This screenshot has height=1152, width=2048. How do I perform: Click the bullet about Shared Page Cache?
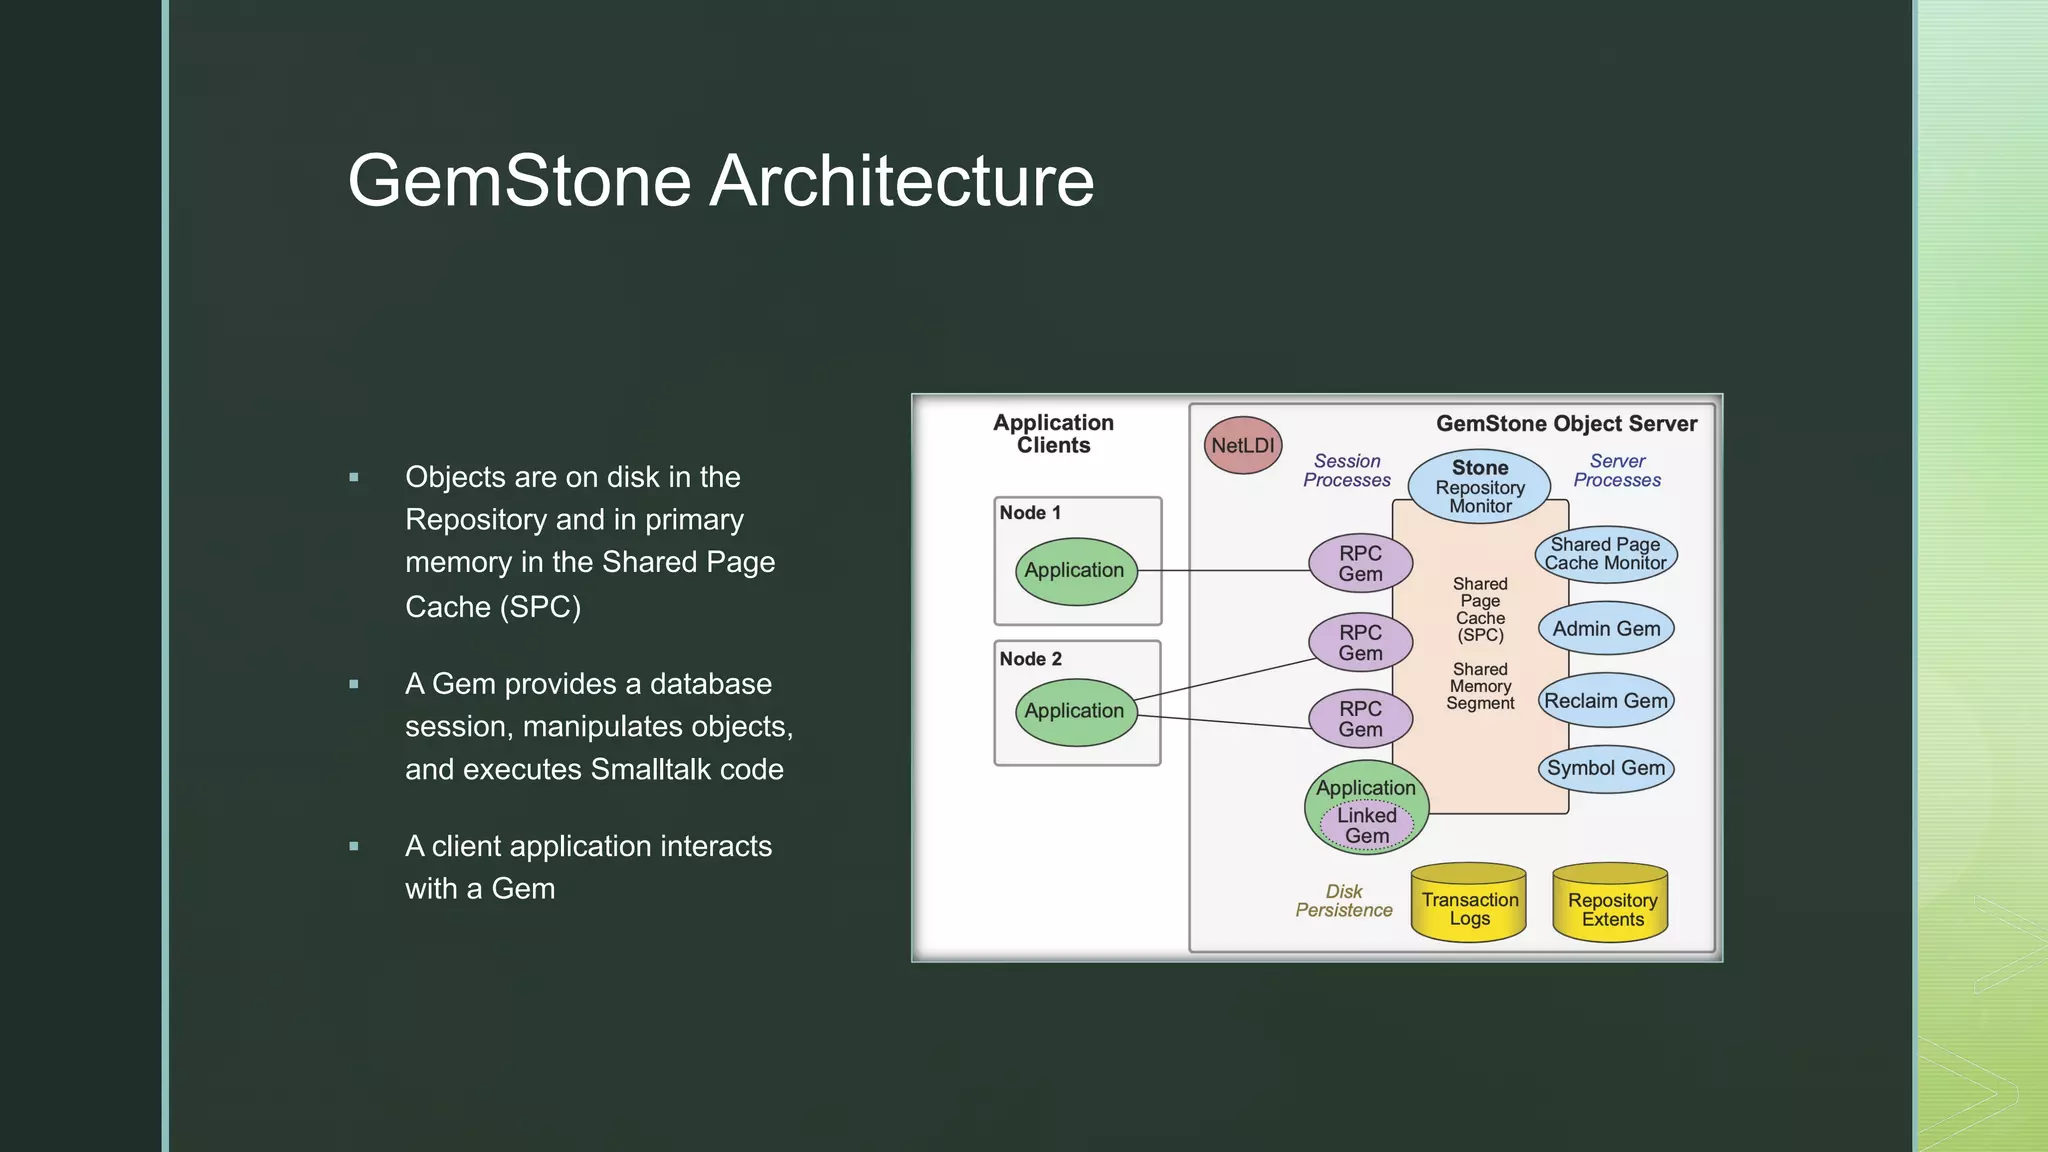tap(590, 541)
